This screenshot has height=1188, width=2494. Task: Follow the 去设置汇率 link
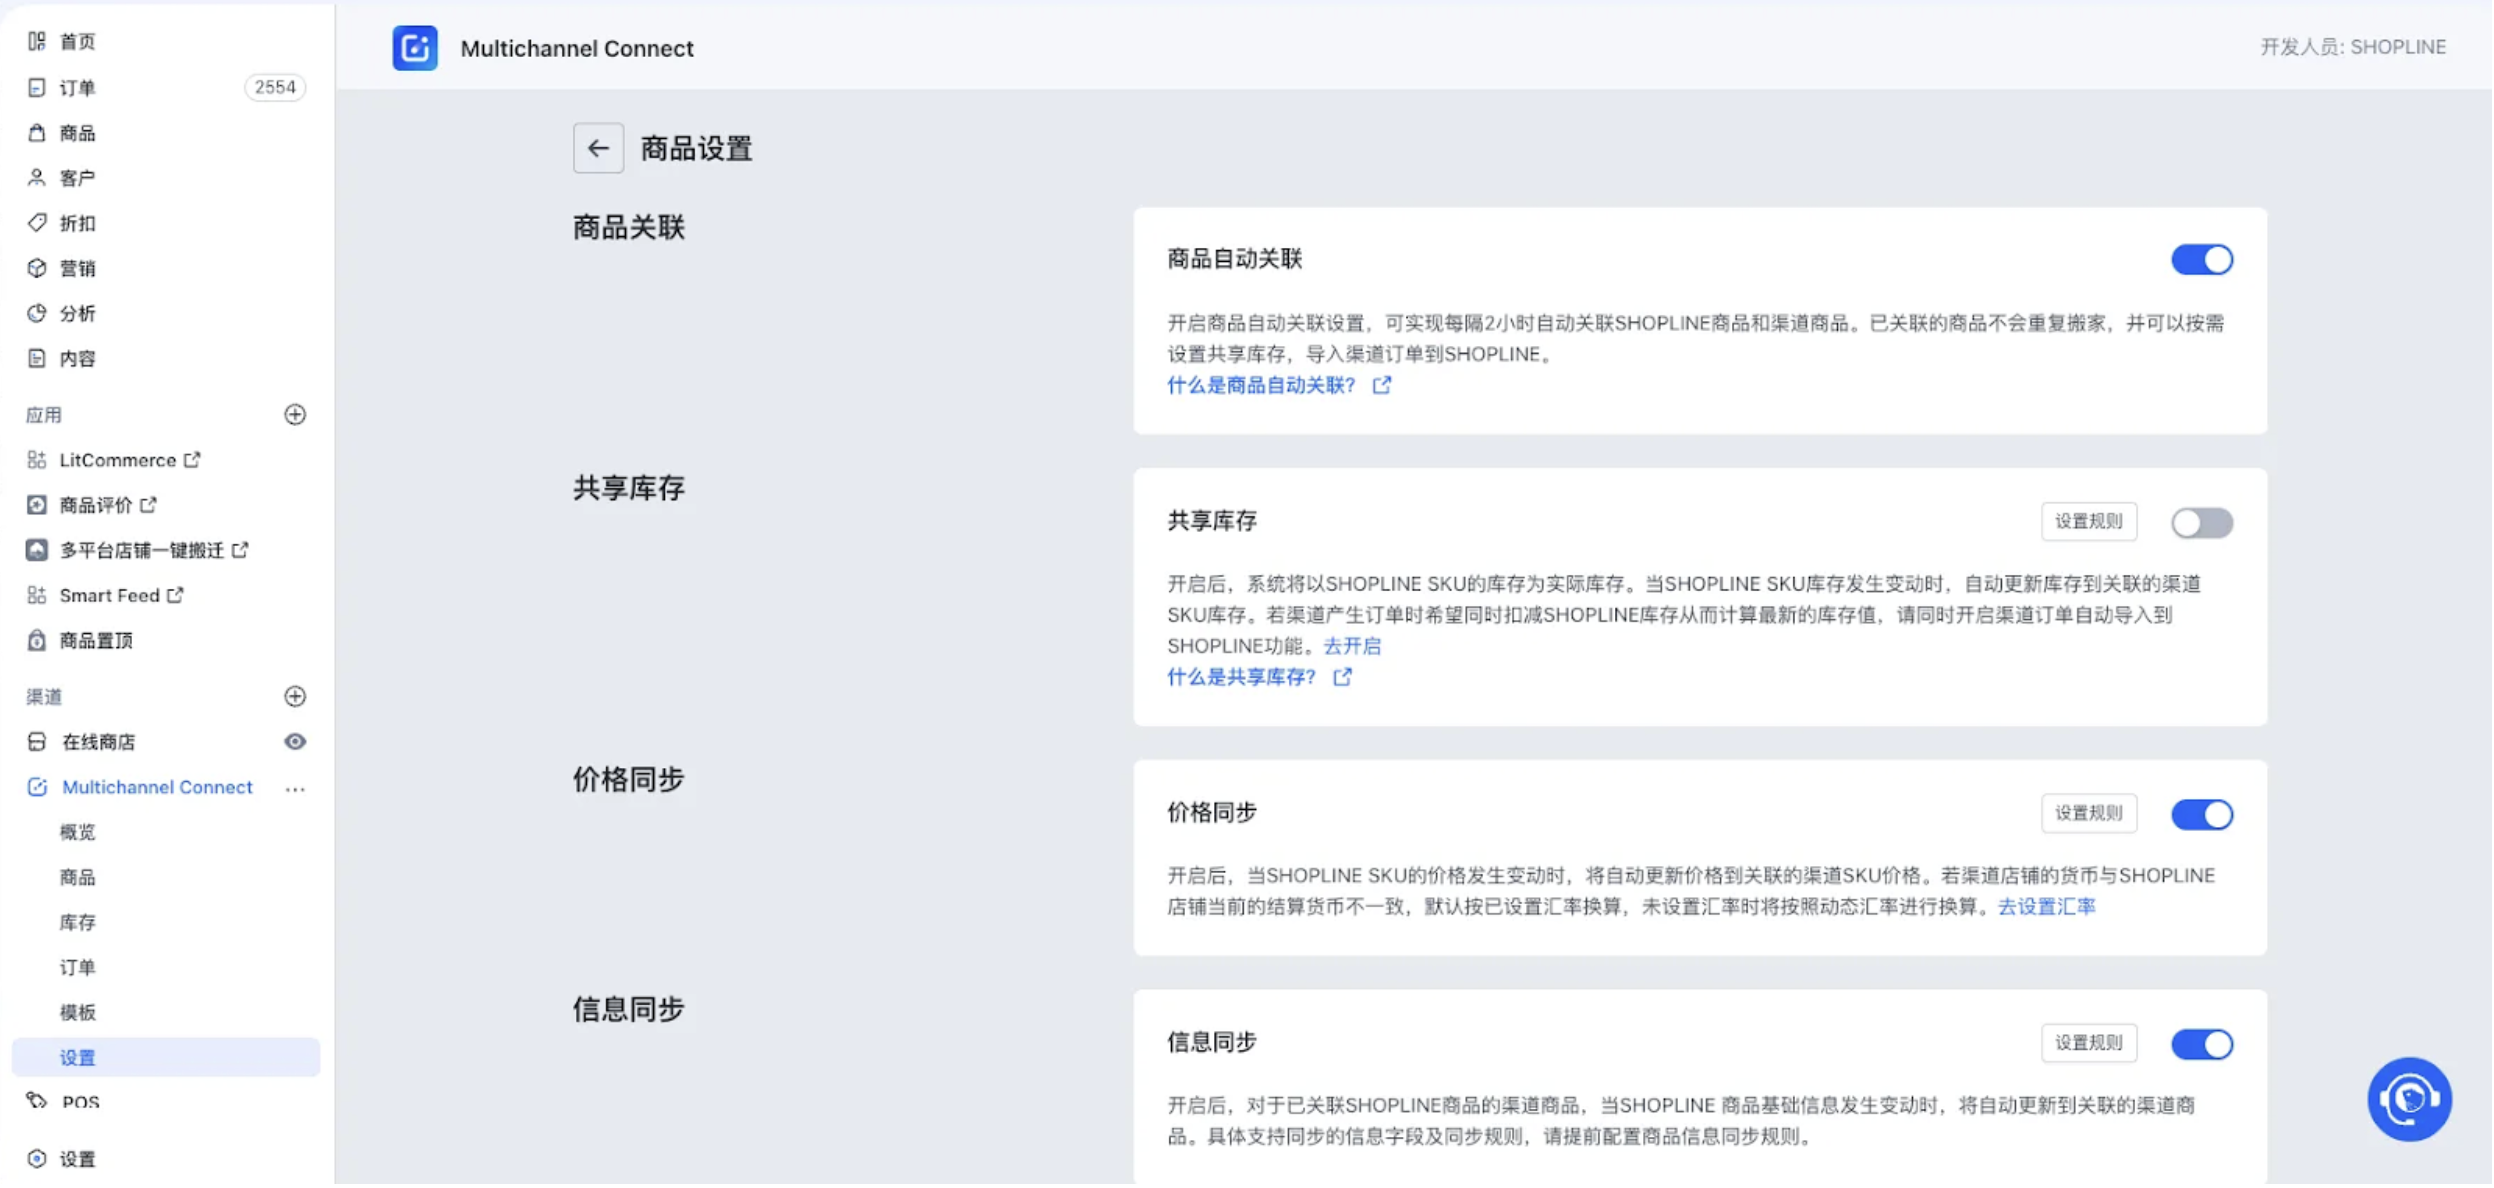[x=2047, y=907]
